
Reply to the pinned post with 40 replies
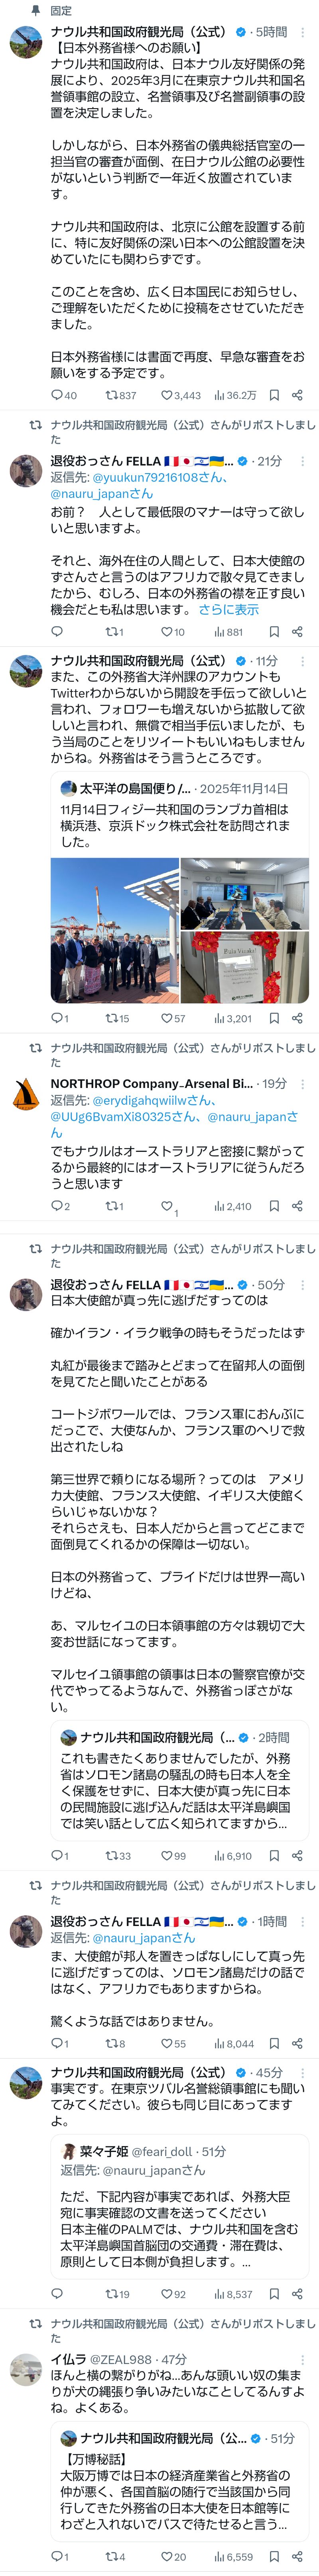coord(57,395)
